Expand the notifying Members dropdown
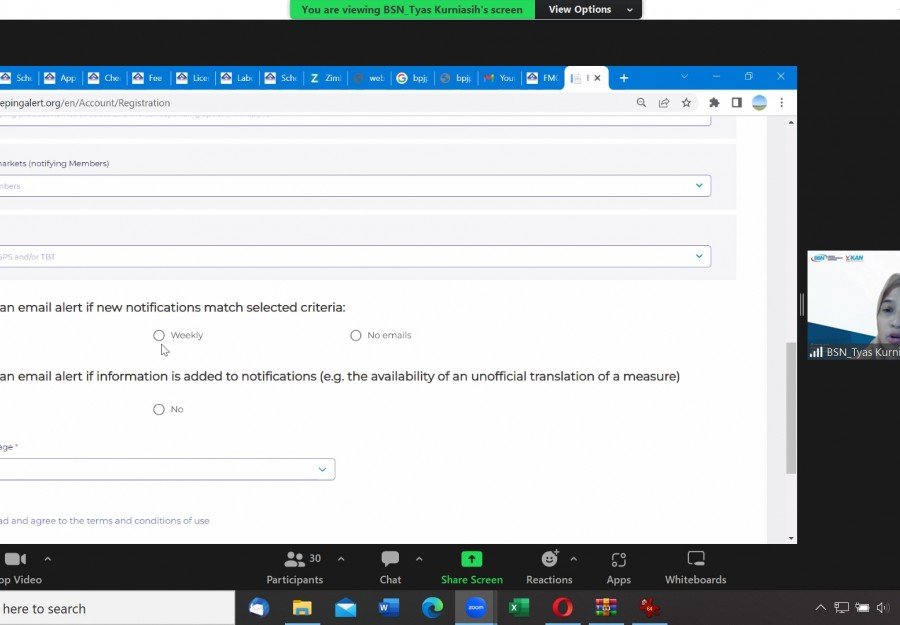 (699, 186)
